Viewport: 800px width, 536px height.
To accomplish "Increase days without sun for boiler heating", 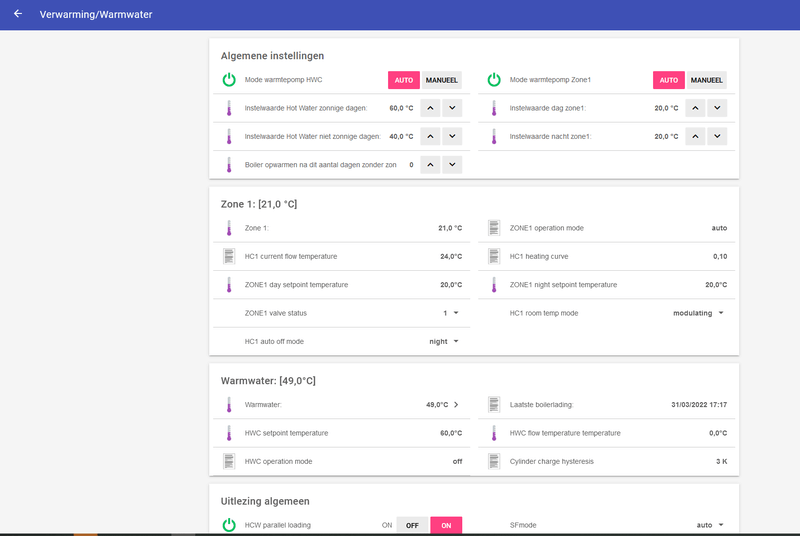I will tap(430, 165).
